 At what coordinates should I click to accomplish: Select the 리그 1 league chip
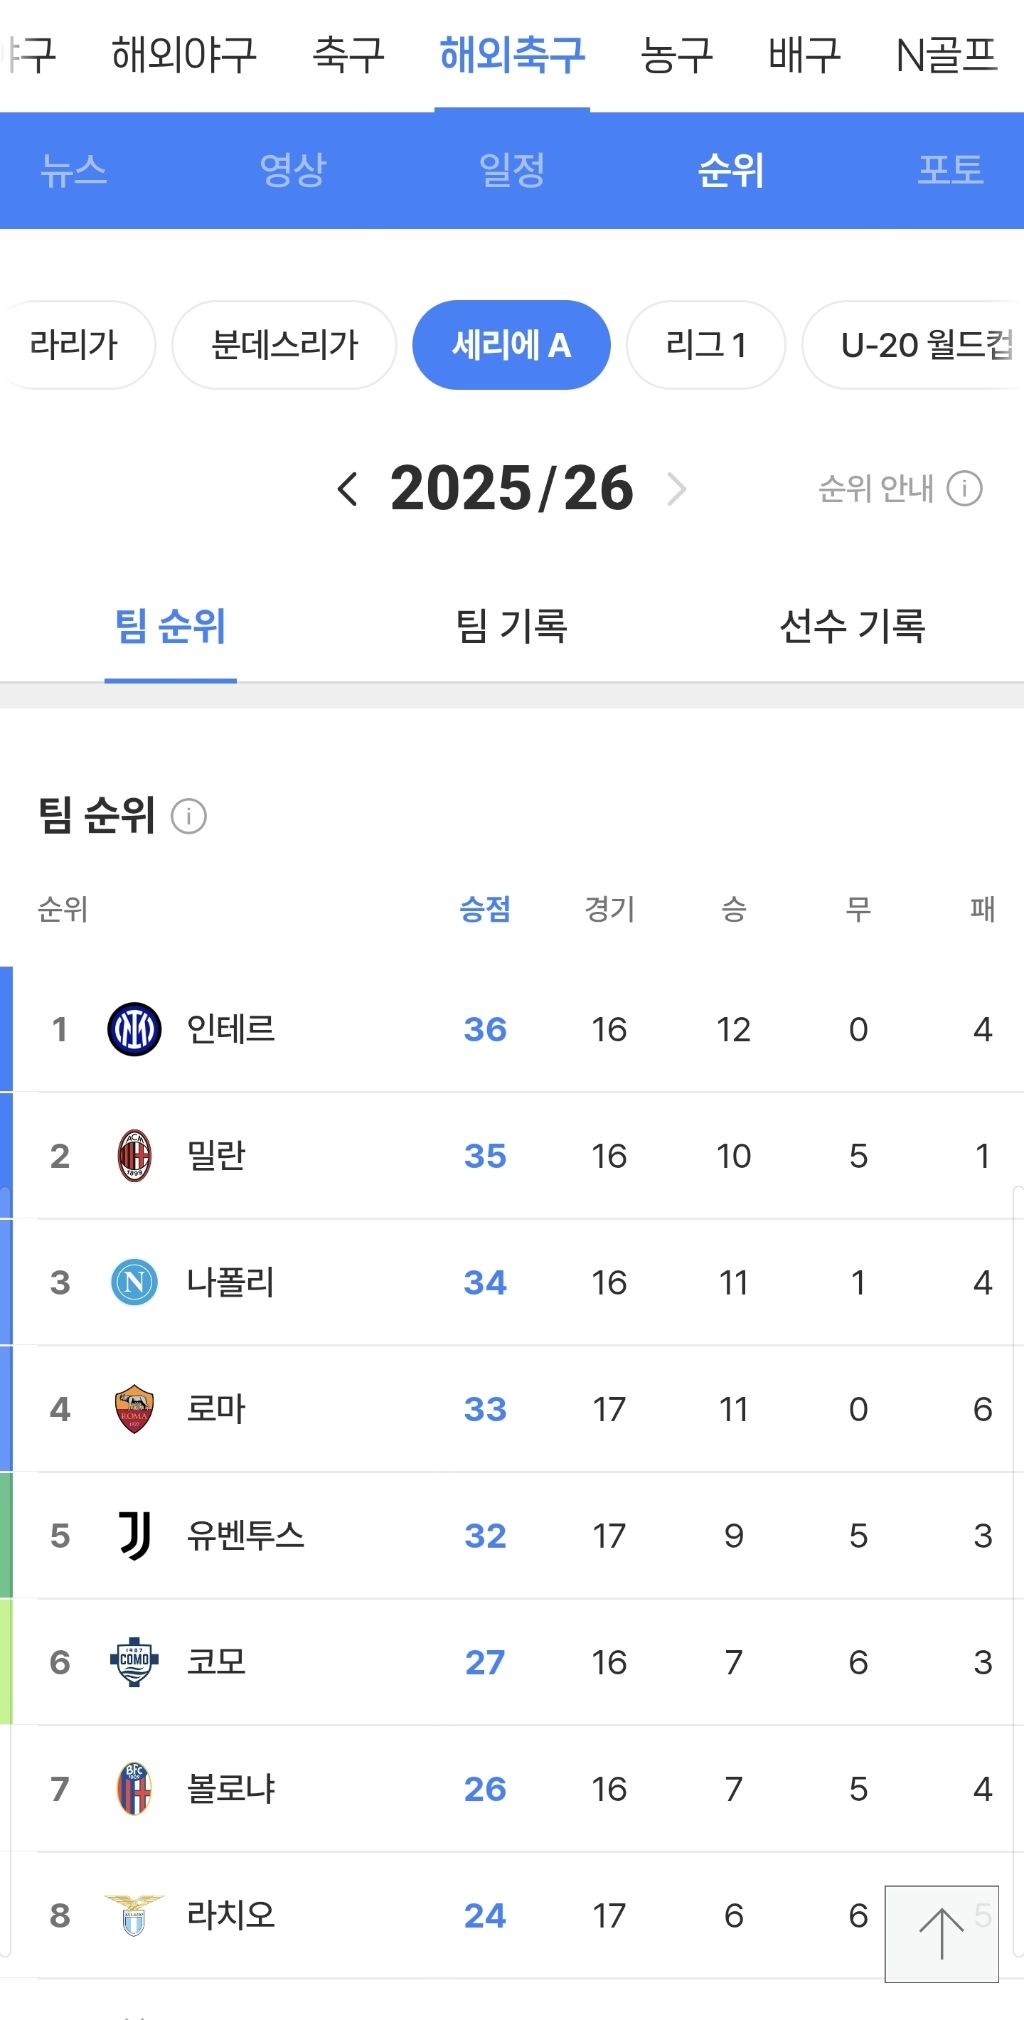coord(706,345)
